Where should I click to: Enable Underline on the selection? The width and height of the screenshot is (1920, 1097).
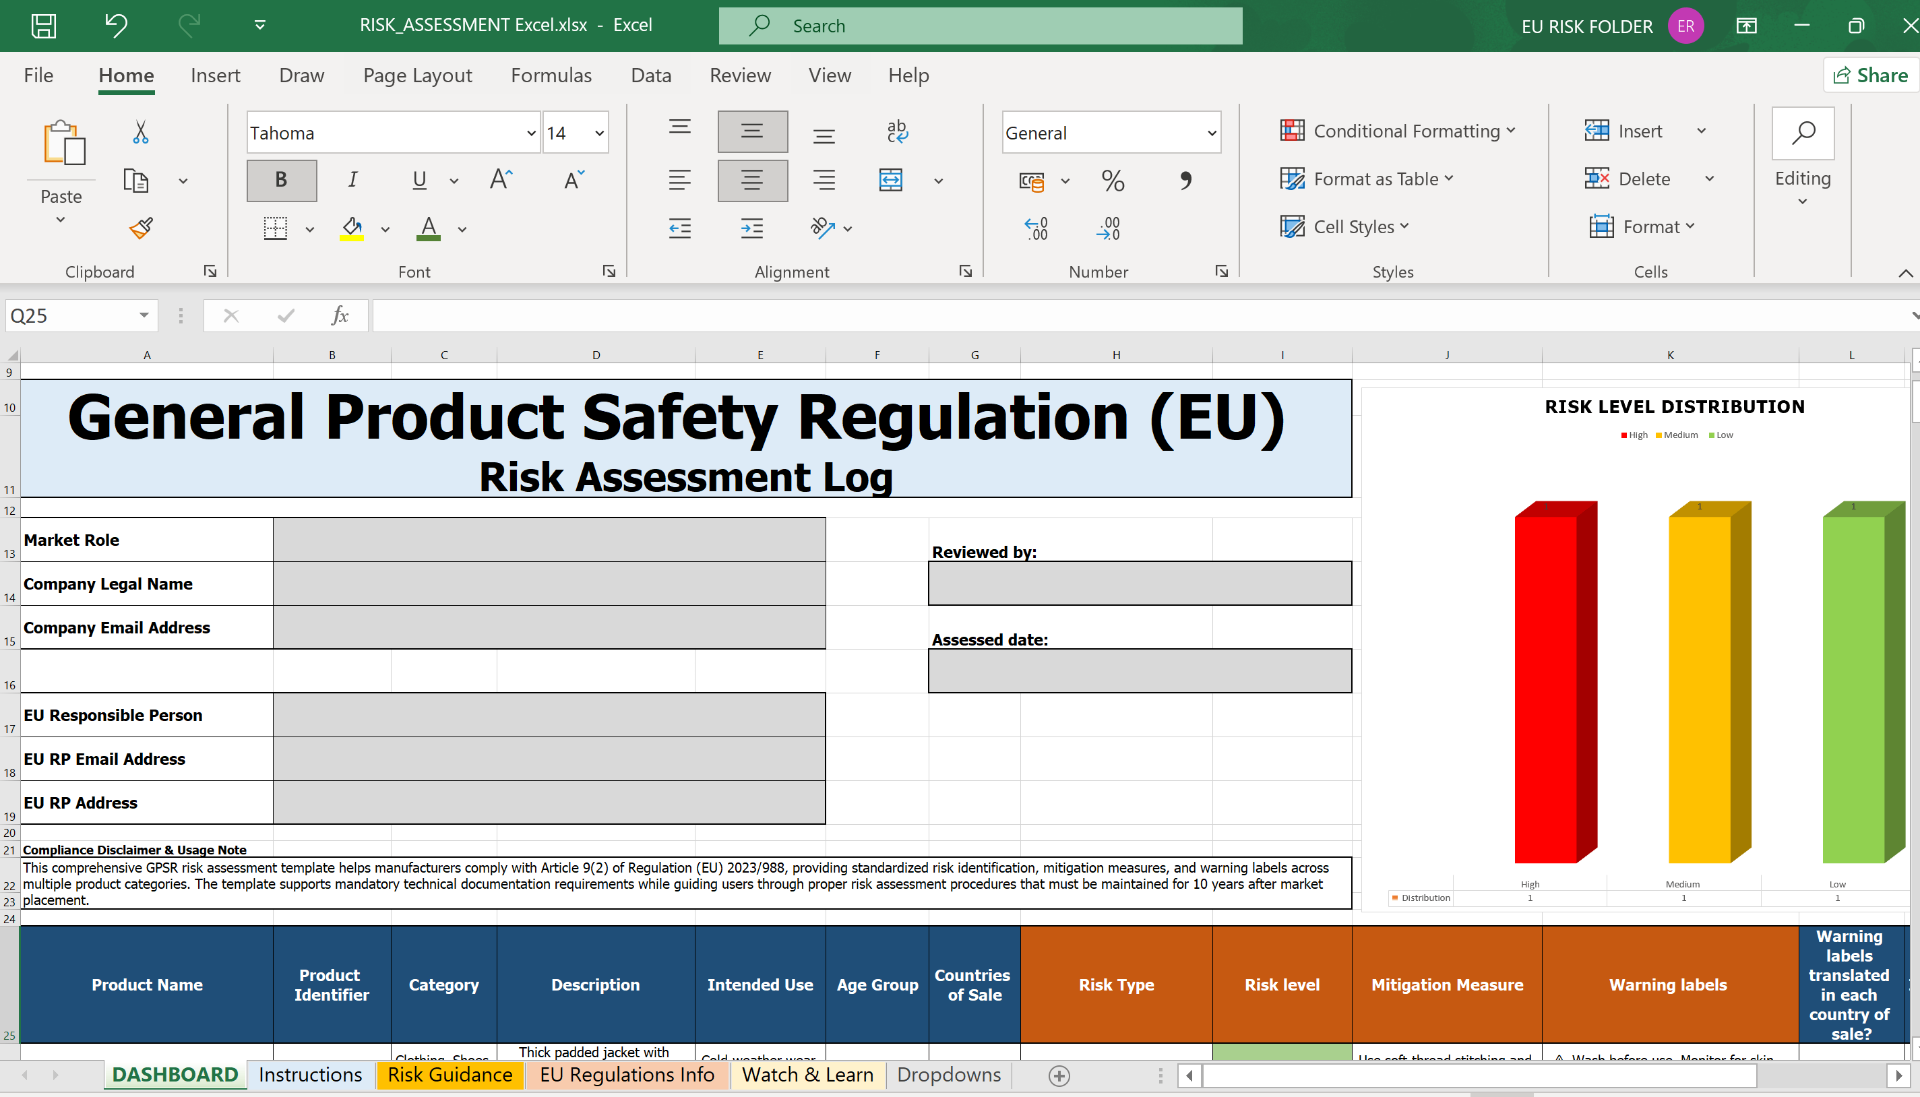pos(419,180)
